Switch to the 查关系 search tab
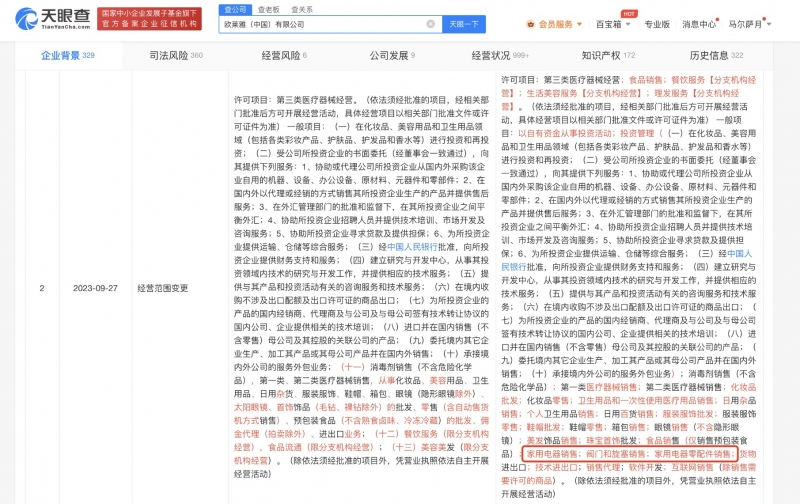The width and height of the screenshot is (800, 504). 302,10
